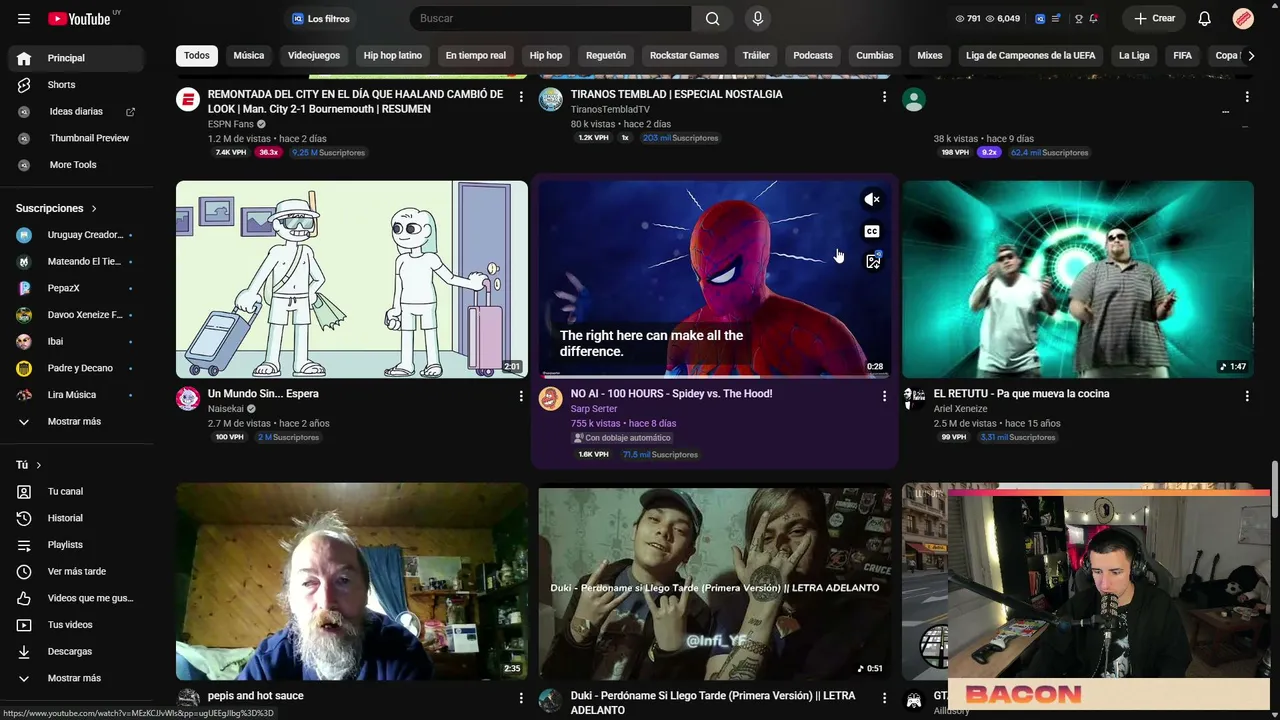Select the Hip hop latino chip
Screen dimensions: 1280x720
click(393, 56)
